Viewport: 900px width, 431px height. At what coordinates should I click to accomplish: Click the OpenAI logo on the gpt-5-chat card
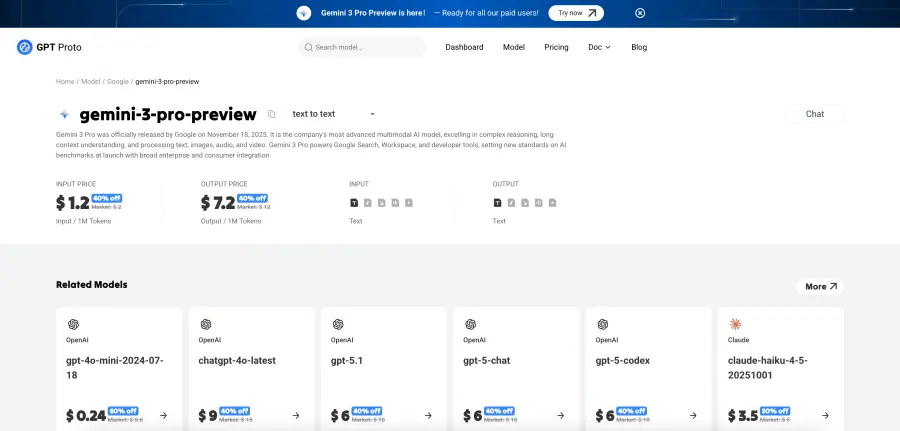(x=470, y=324)
